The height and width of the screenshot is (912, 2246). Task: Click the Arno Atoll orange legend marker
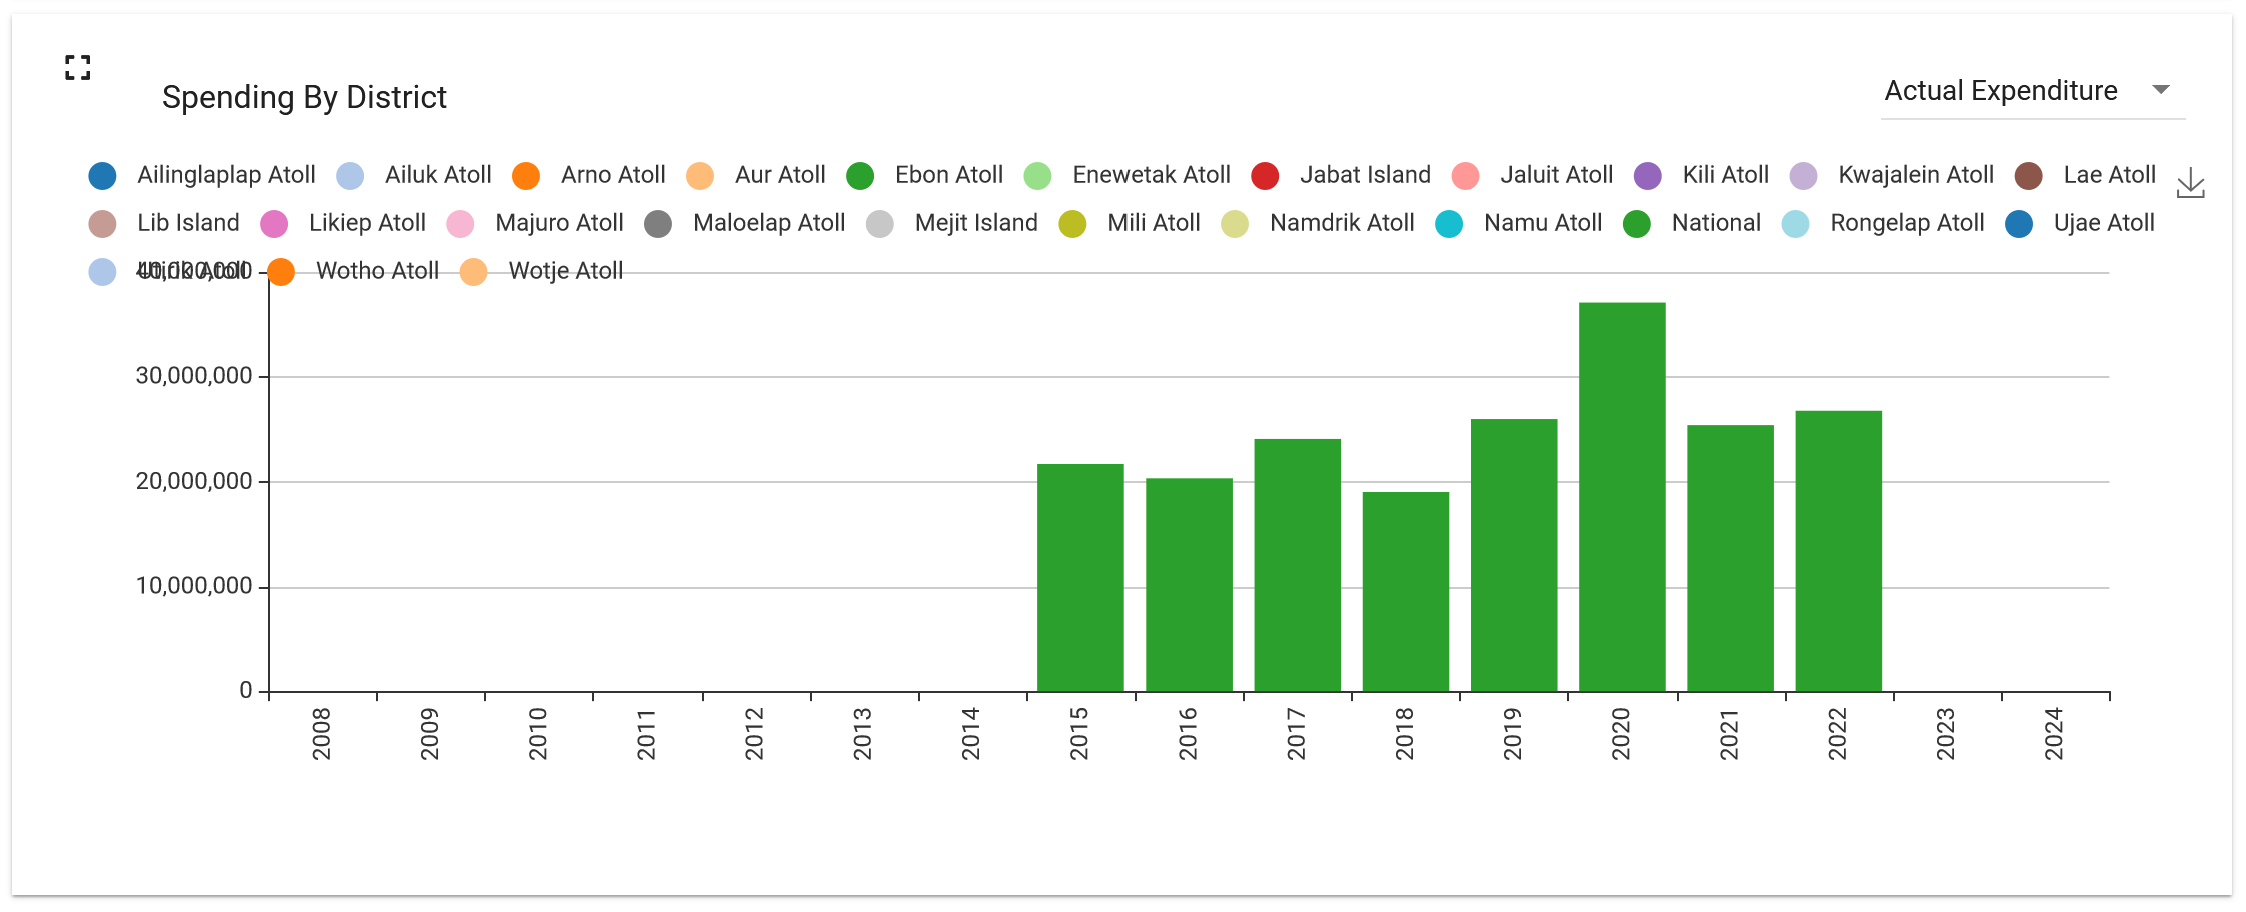526,176
